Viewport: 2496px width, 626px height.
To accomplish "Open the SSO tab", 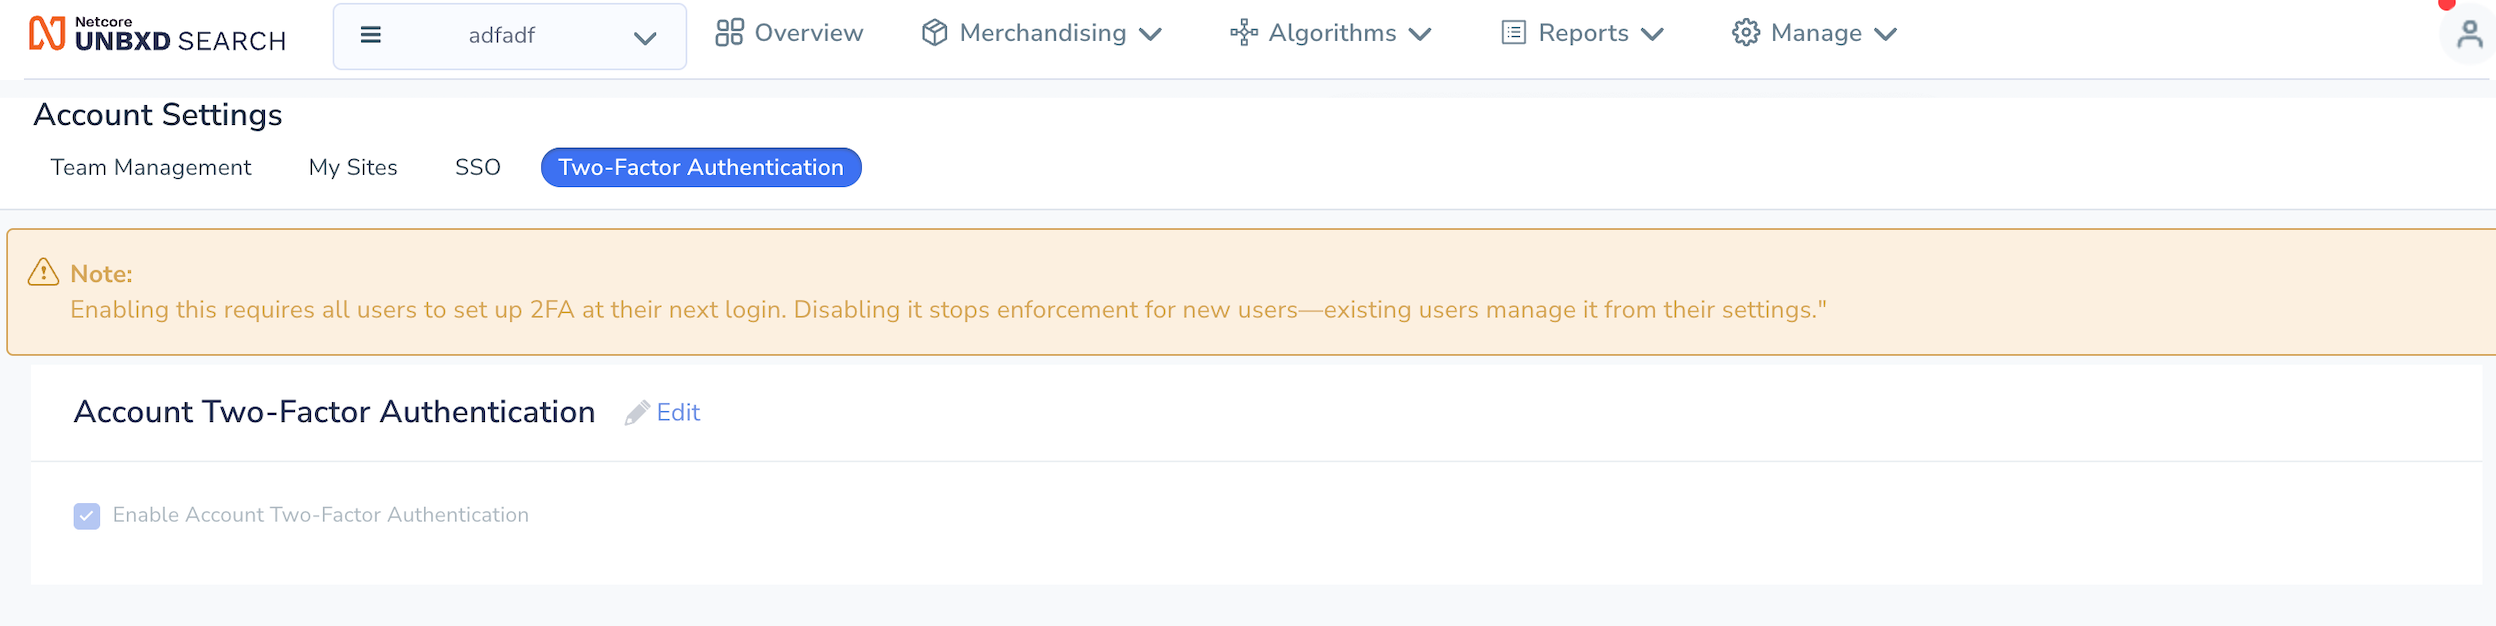I will click(x=478, y=168).
